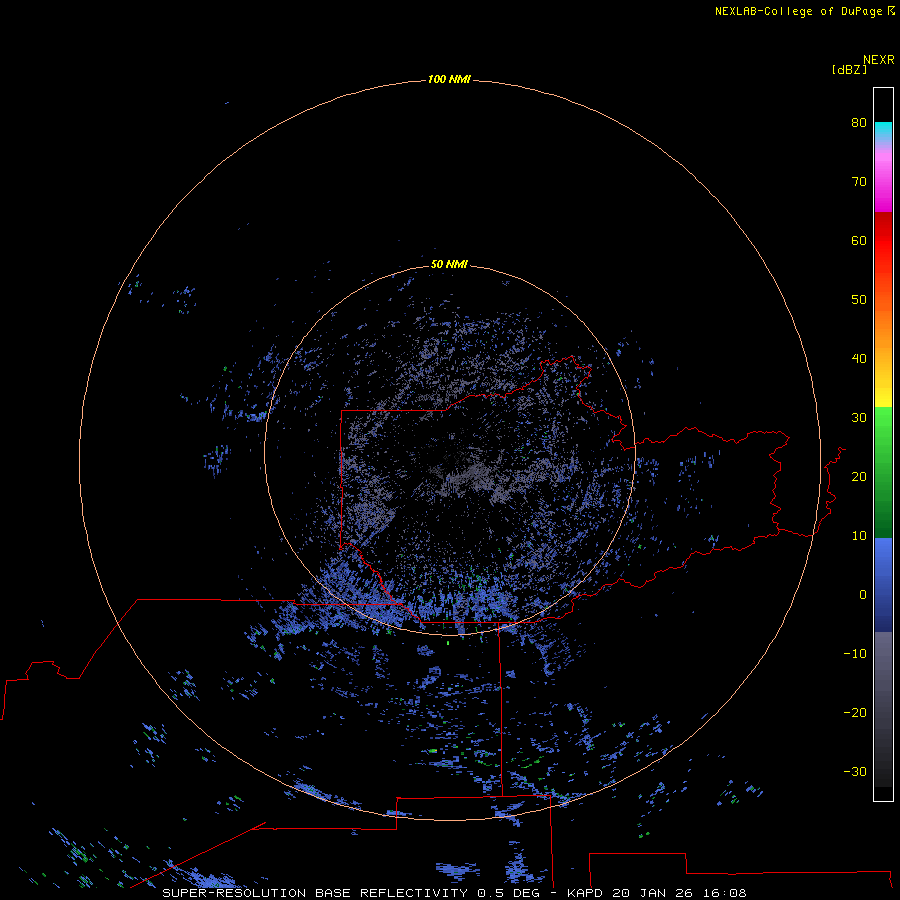Viewport: 900px width, 900px height.
Task: Click the 60 dBZ scale value
Action: click(x=859, y=240)
